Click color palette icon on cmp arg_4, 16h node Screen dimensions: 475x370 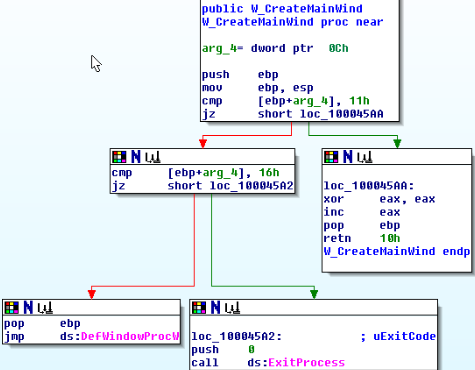[119, 157]
